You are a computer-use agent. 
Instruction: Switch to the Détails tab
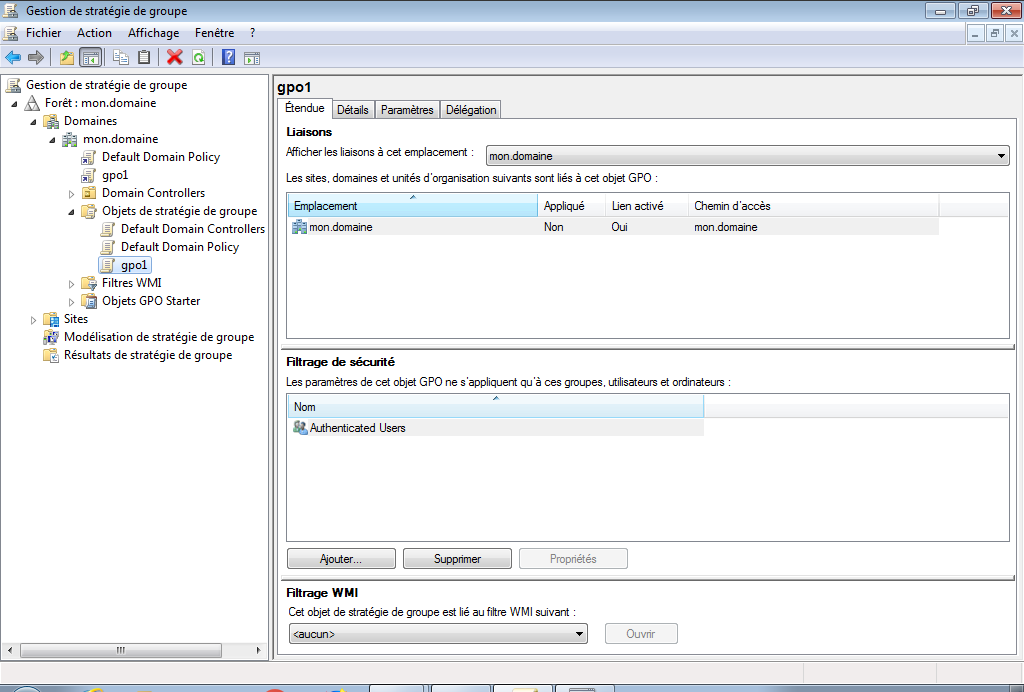[353, 110]
